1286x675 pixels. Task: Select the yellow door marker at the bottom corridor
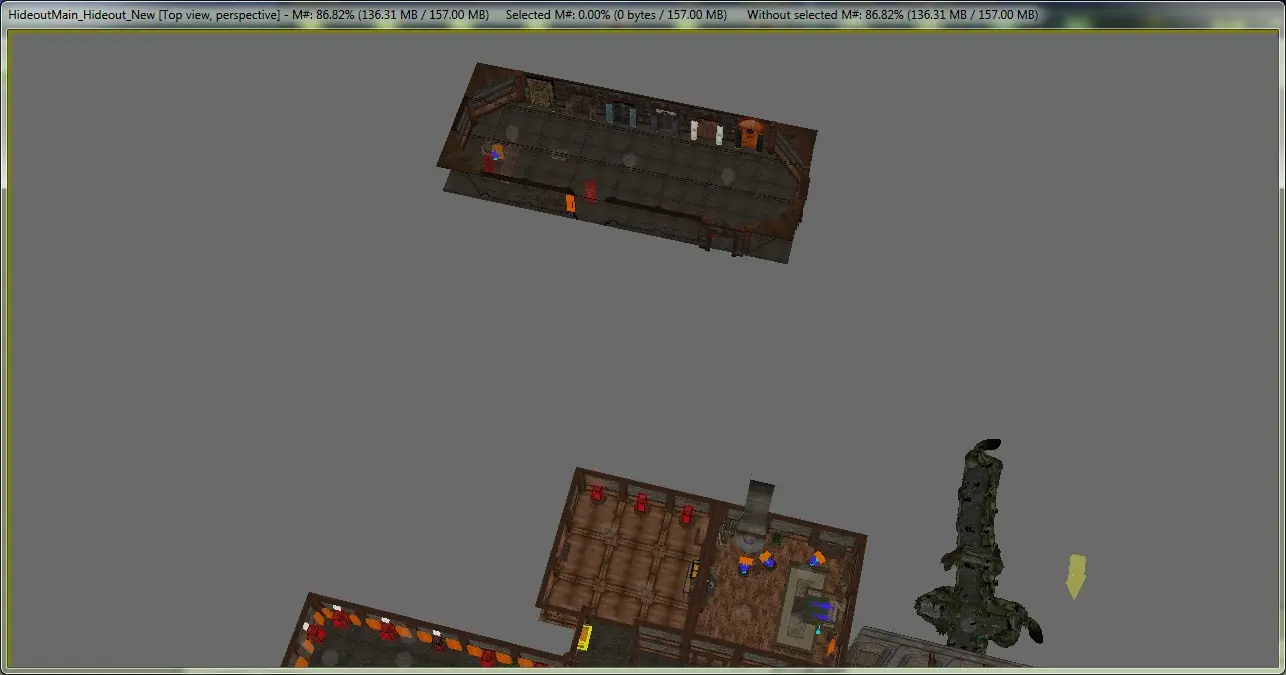585,637
